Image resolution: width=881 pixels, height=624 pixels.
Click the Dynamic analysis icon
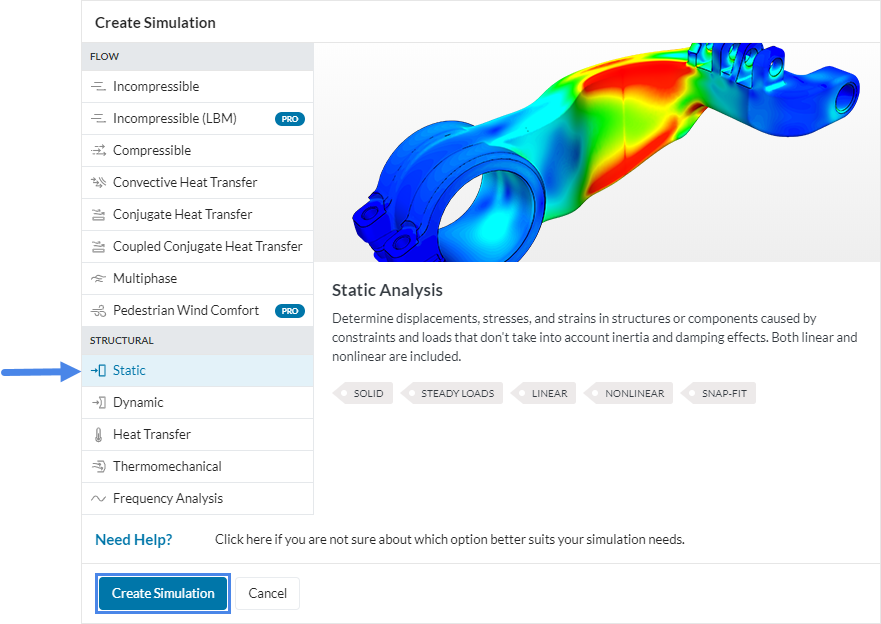coord(98,403)
